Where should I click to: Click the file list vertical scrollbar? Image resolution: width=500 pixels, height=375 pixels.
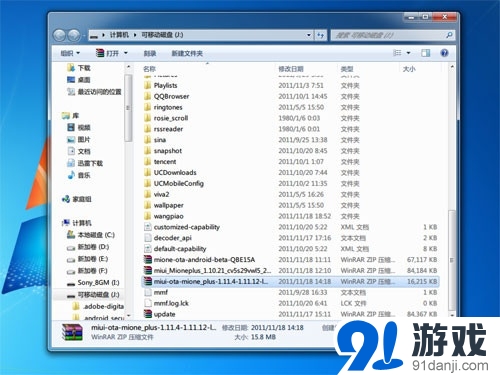click(x=452, y=190)
